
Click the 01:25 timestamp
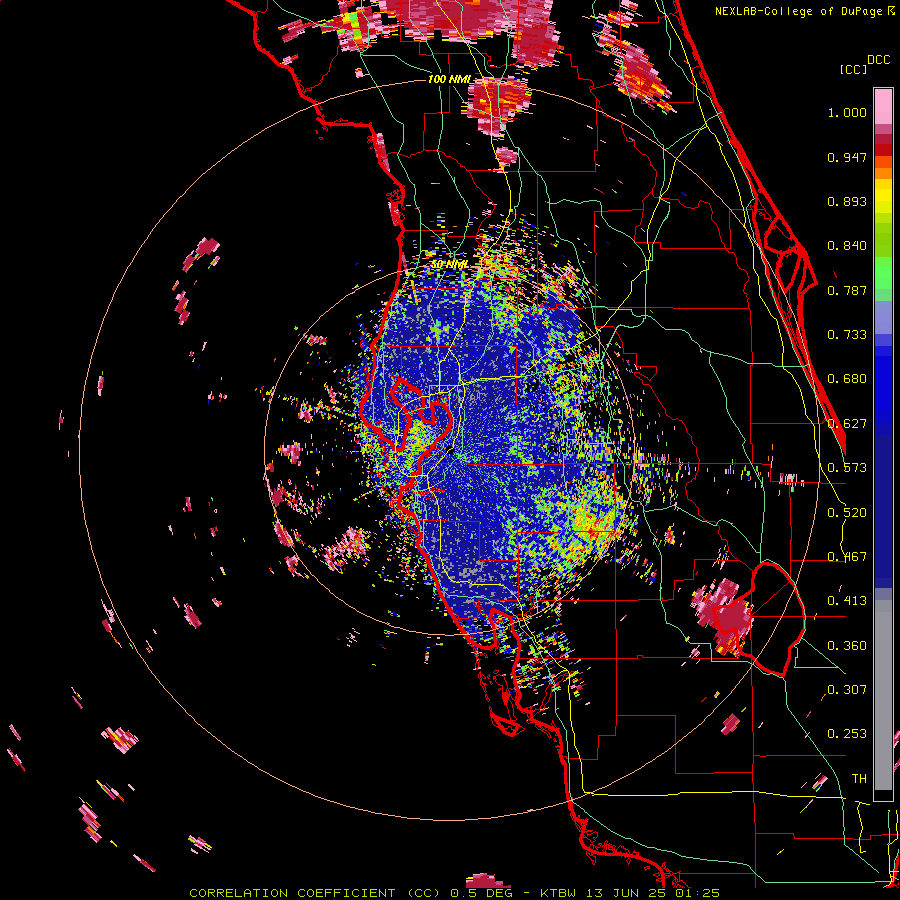[695, 893]
